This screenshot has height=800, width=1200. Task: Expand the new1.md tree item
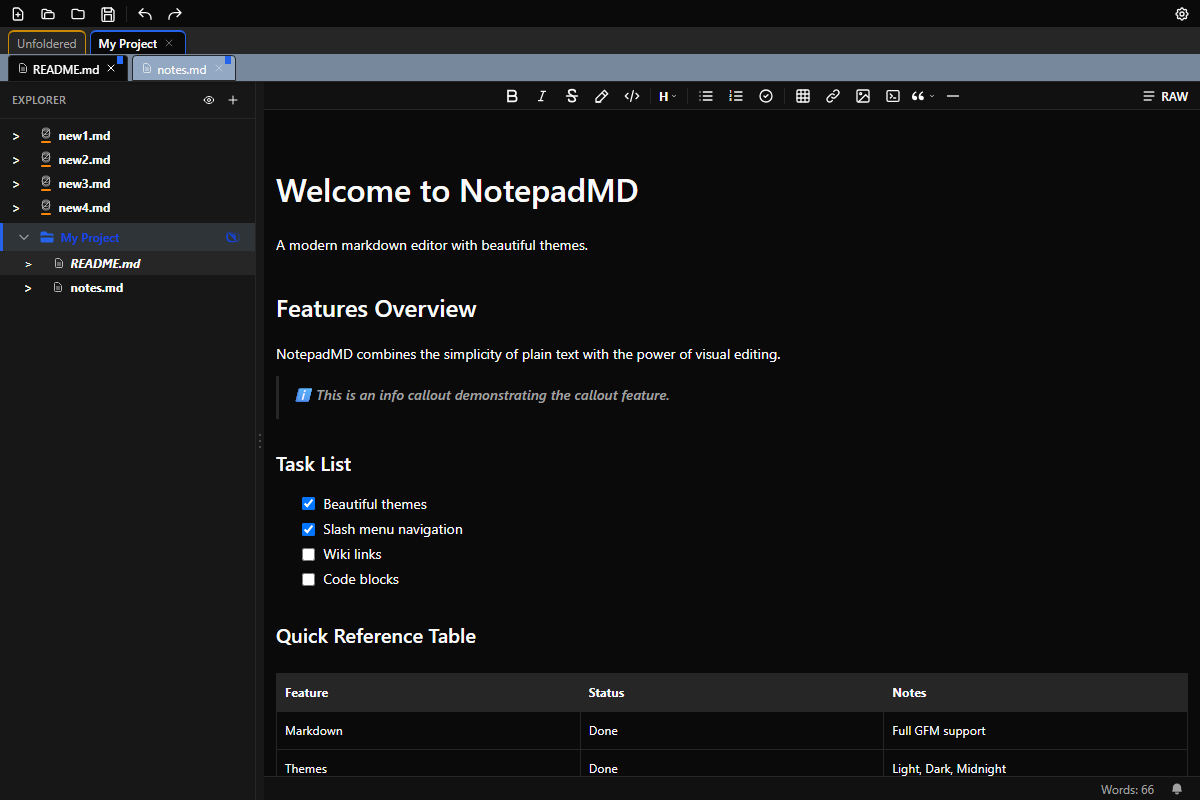[15, 135]
